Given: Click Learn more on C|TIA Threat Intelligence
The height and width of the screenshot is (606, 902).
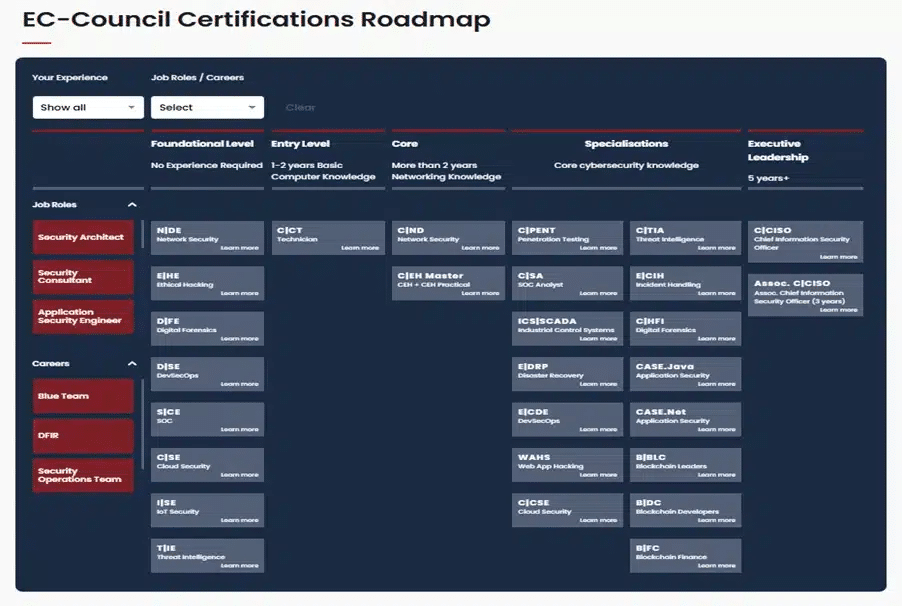Looking at the screenshot, I should tap(716, 248).
